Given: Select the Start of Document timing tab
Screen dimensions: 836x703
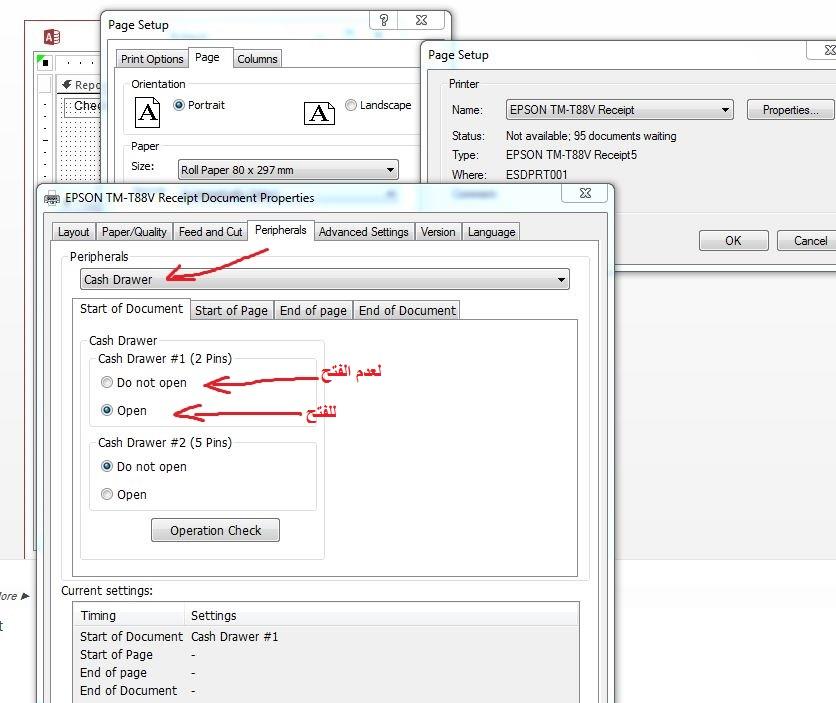Looking at the screenshot, I should 131,309.
